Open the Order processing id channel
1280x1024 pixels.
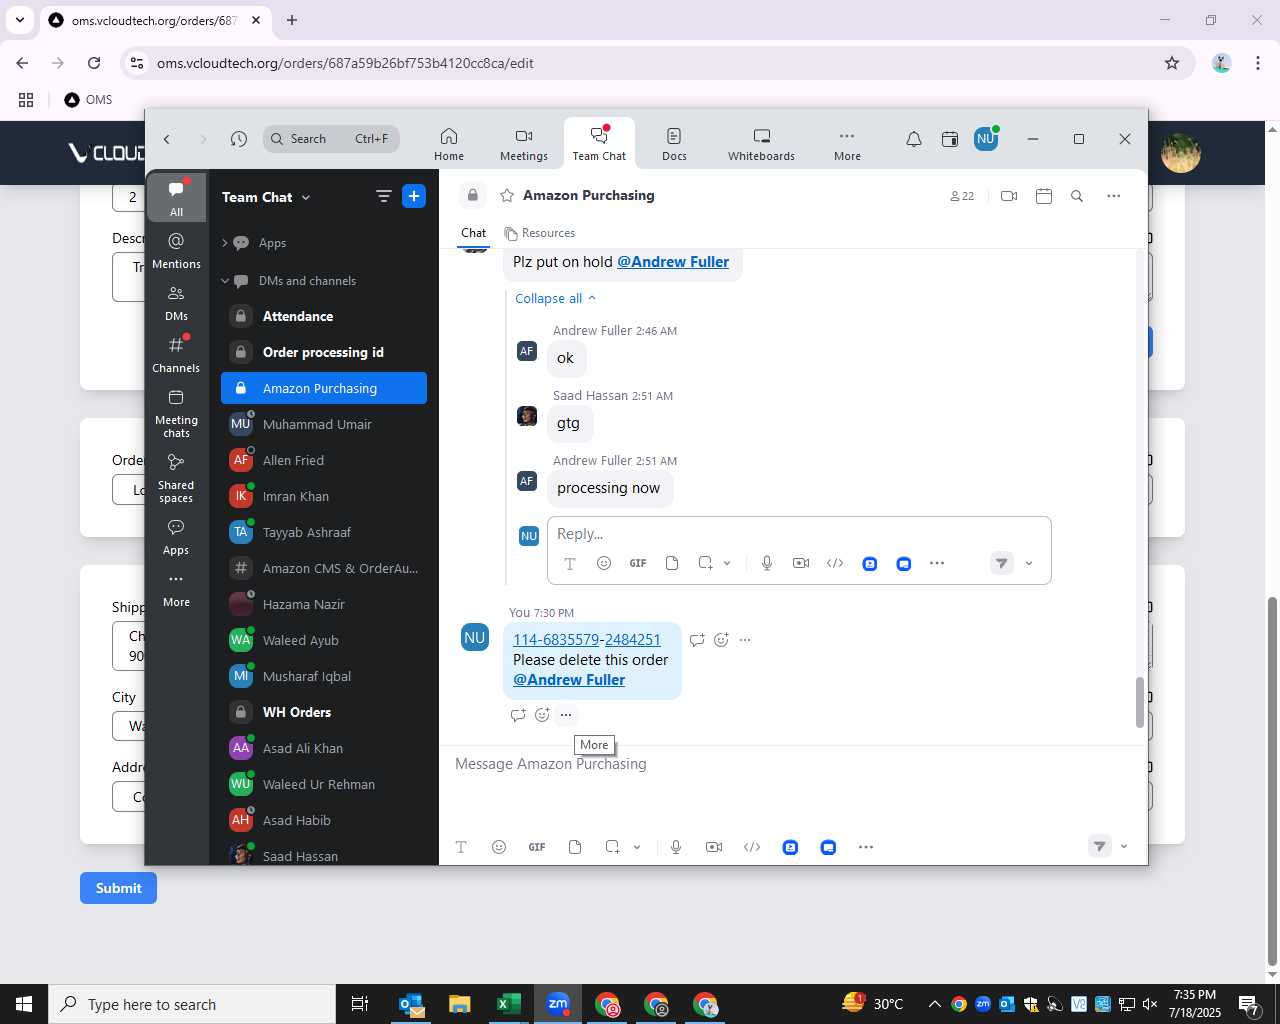(x=324, y=352)
